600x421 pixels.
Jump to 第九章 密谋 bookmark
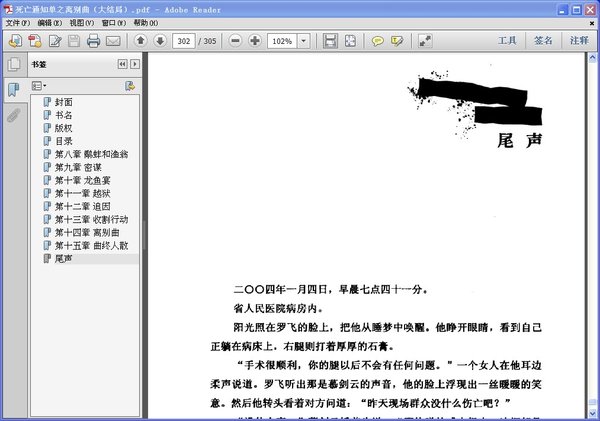78,167
